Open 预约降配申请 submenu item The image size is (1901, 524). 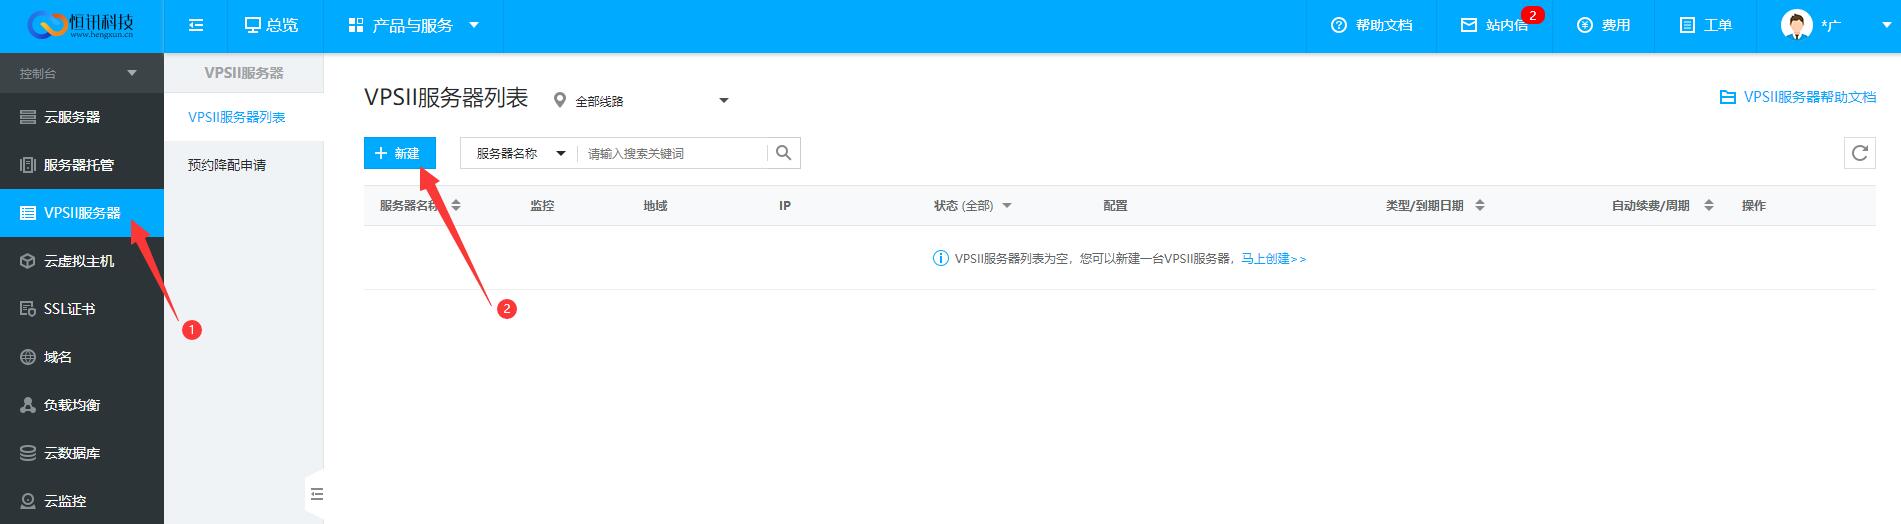pyautogui.click(x=227, y=165)
